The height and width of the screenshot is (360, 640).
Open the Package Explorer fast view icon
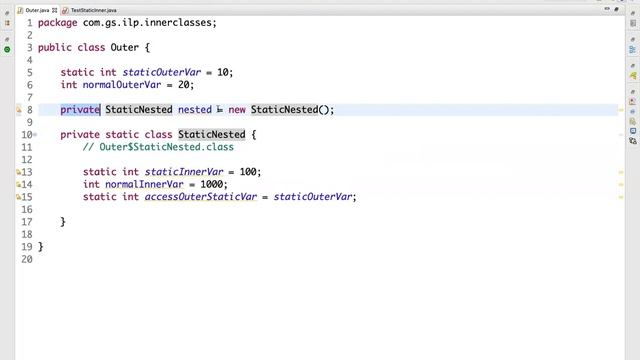pos(7,23)
